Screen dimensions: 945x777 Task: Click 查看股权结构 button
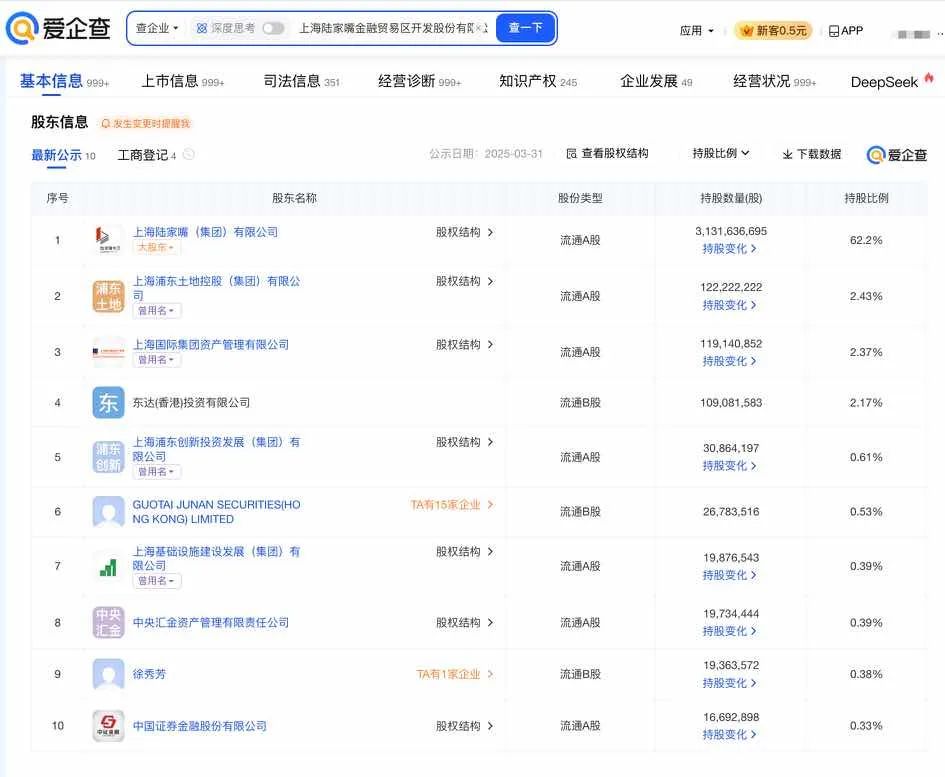point(608,154)
